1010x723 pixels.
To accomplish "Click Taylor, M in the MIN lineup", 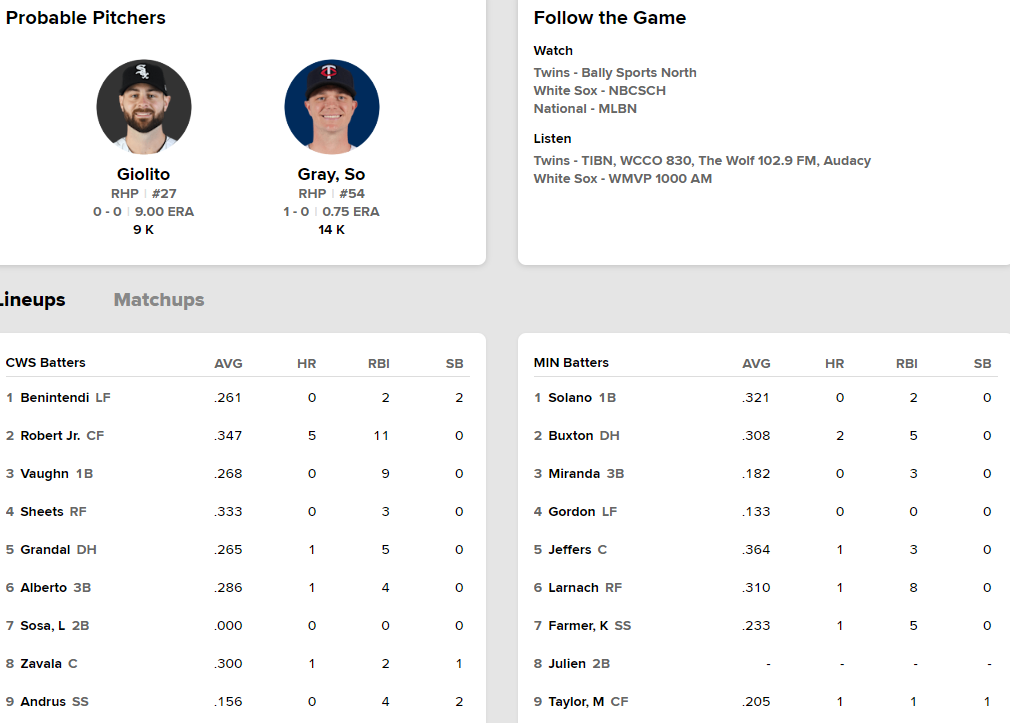I will tap(576, 702).
